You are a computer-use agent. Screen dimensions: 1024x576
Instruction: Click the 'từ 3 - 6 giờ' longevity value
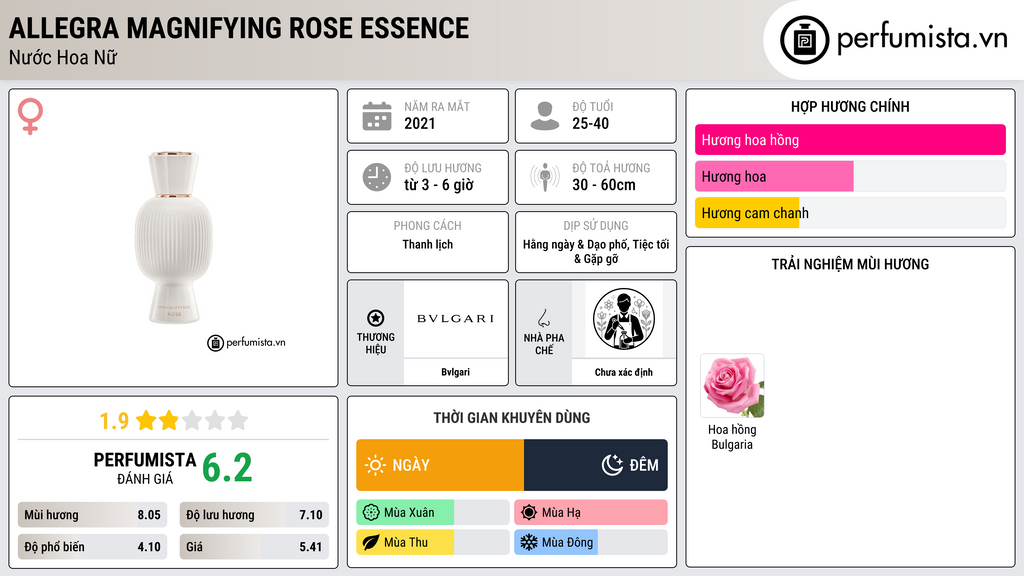pos(439,185)
